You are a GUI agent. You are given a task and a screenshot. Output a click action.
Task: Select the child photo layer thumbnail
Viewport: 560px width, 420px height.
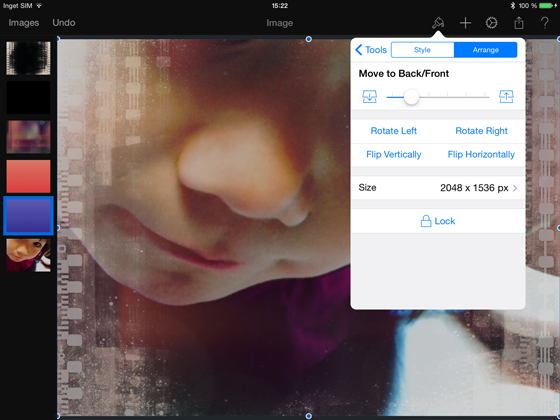pyautogui.click(x=28, y=255)
